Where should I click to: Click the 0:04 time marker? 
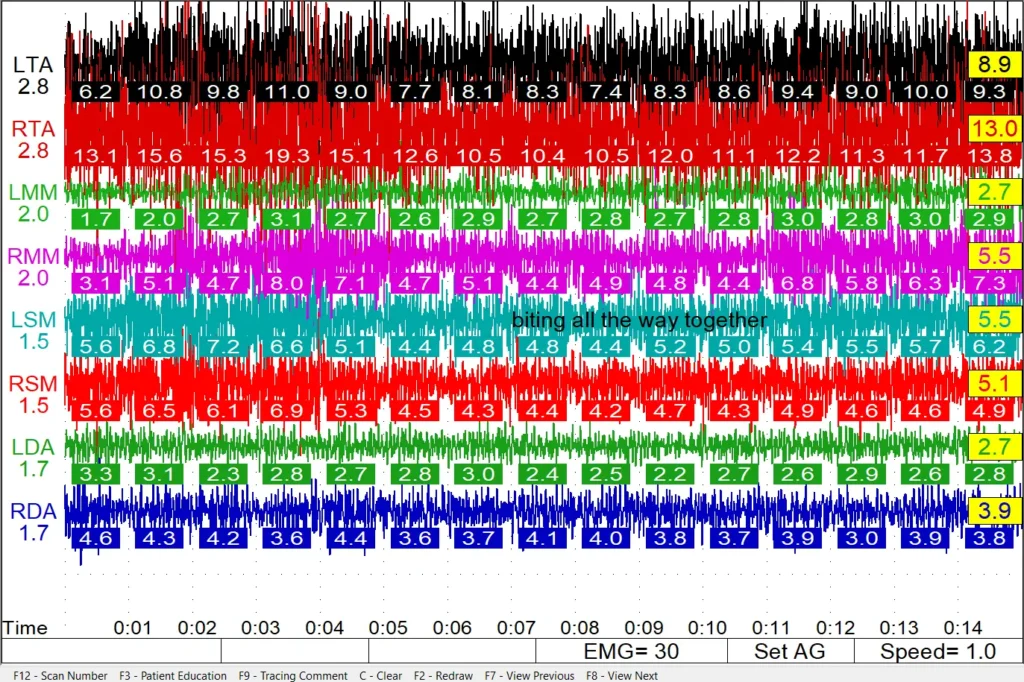pyautogui.click(x=325, y=628)
